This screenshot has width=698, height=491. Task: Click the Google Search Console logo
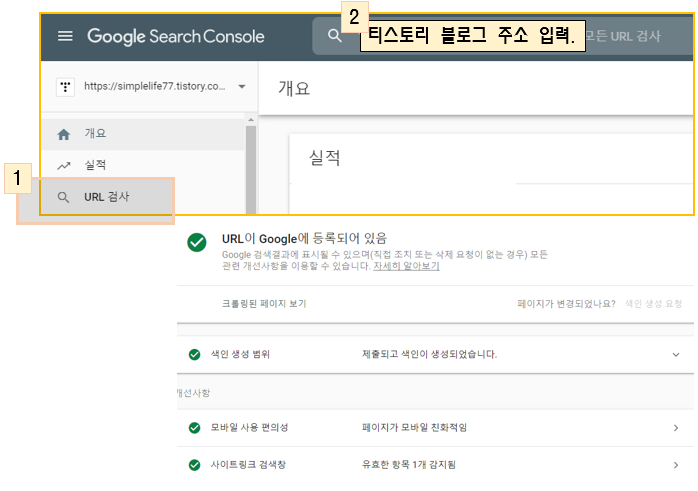click(x=176, y=37)
